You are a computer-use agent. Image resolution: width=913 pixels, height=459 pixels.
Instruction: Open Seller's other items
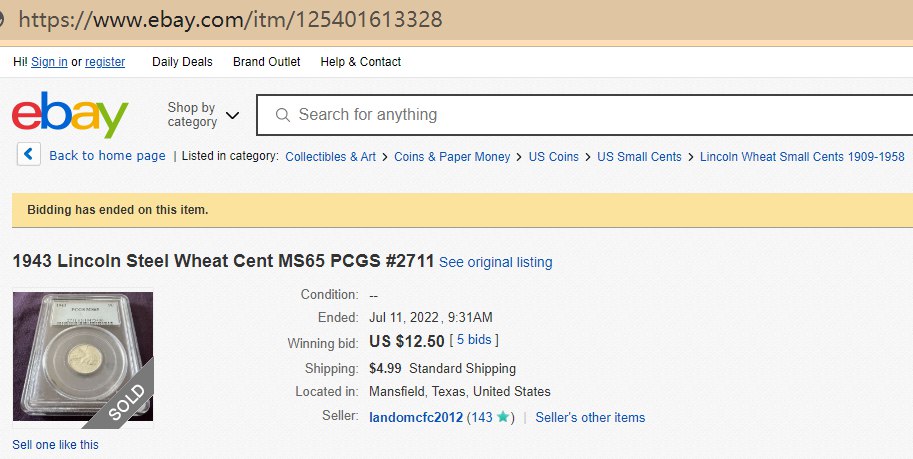[x=590, y=418]
